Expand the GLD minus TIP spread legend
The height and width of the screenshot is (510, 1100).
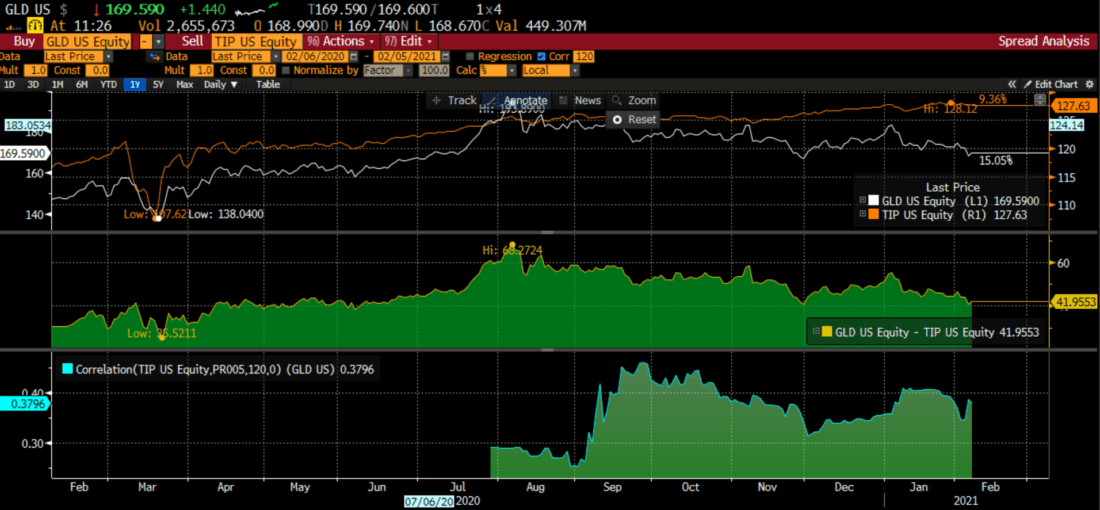pyautogui.click(x=816, y=330)
